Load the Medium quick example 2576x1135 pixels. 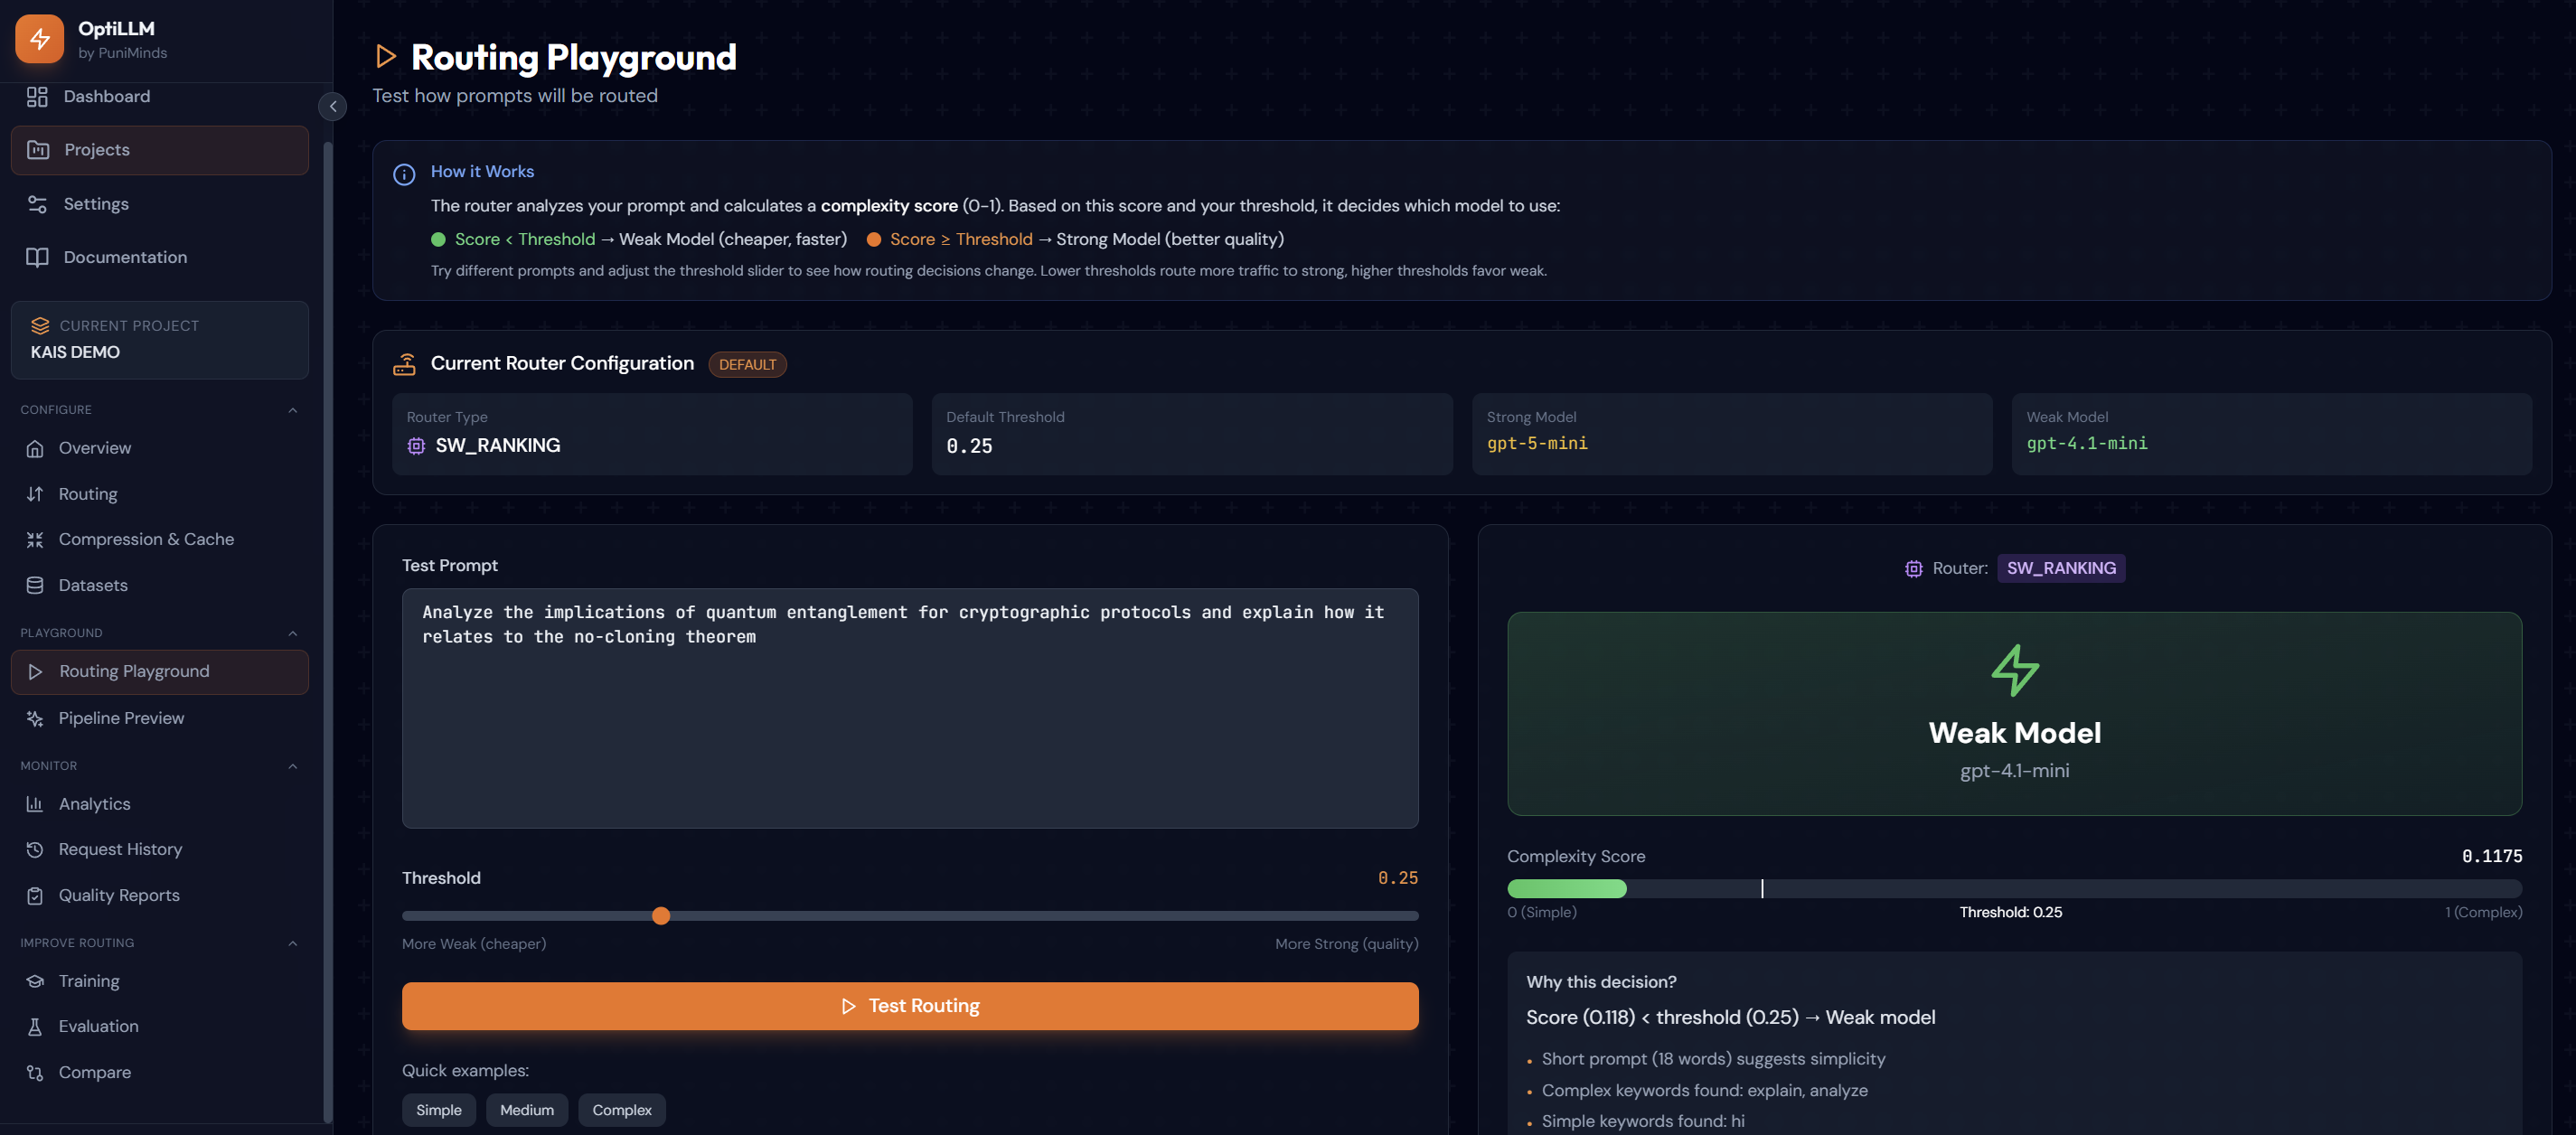pyautogui.click(x=526, y=1110)
